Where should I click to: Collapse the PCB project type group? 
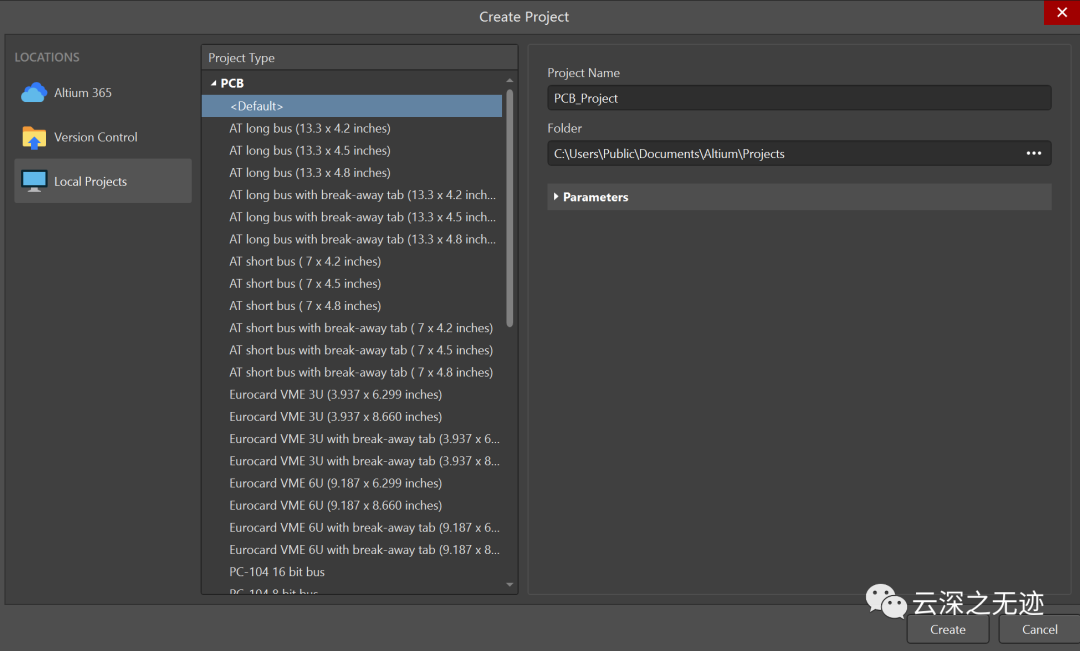click(214, 83)
